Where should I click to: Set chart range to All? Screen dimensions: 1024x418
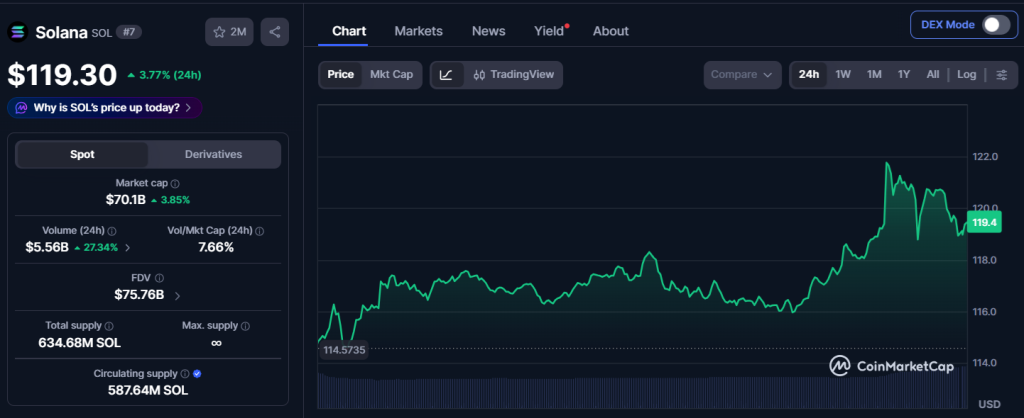[x=933, y=74]
